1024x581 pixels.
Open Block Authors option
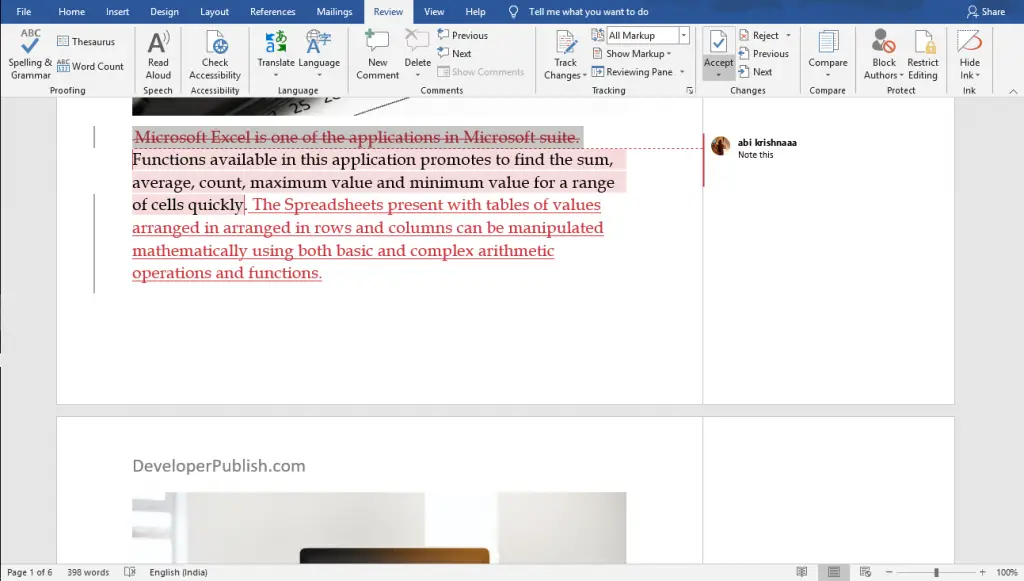(884, 54)
